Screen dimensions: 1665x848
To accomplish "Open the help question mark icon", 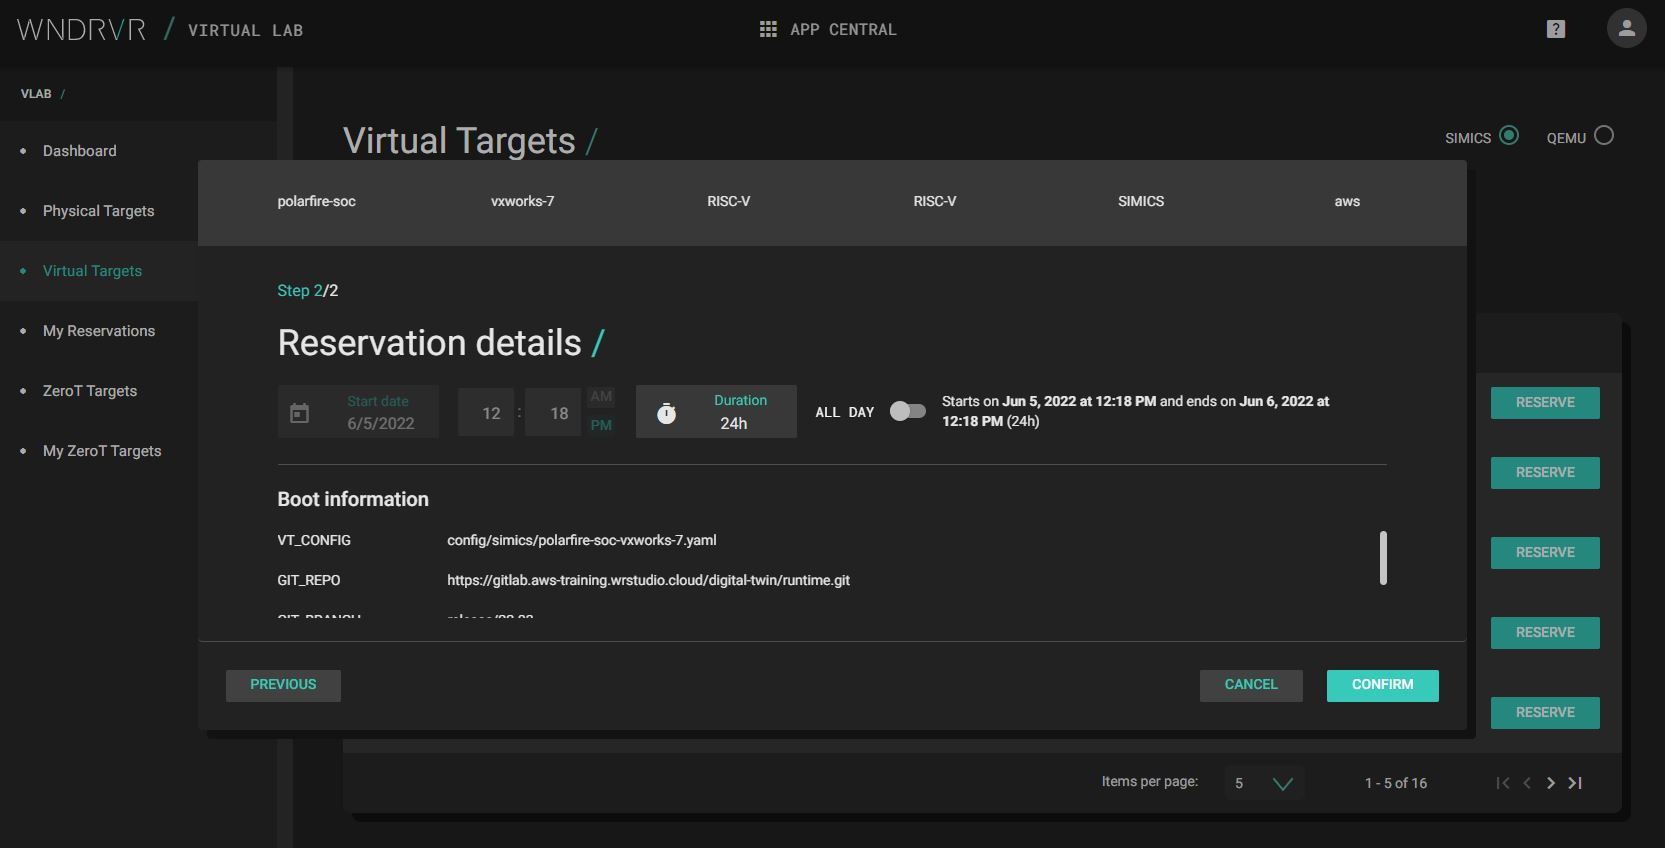I will [1555, 29].
